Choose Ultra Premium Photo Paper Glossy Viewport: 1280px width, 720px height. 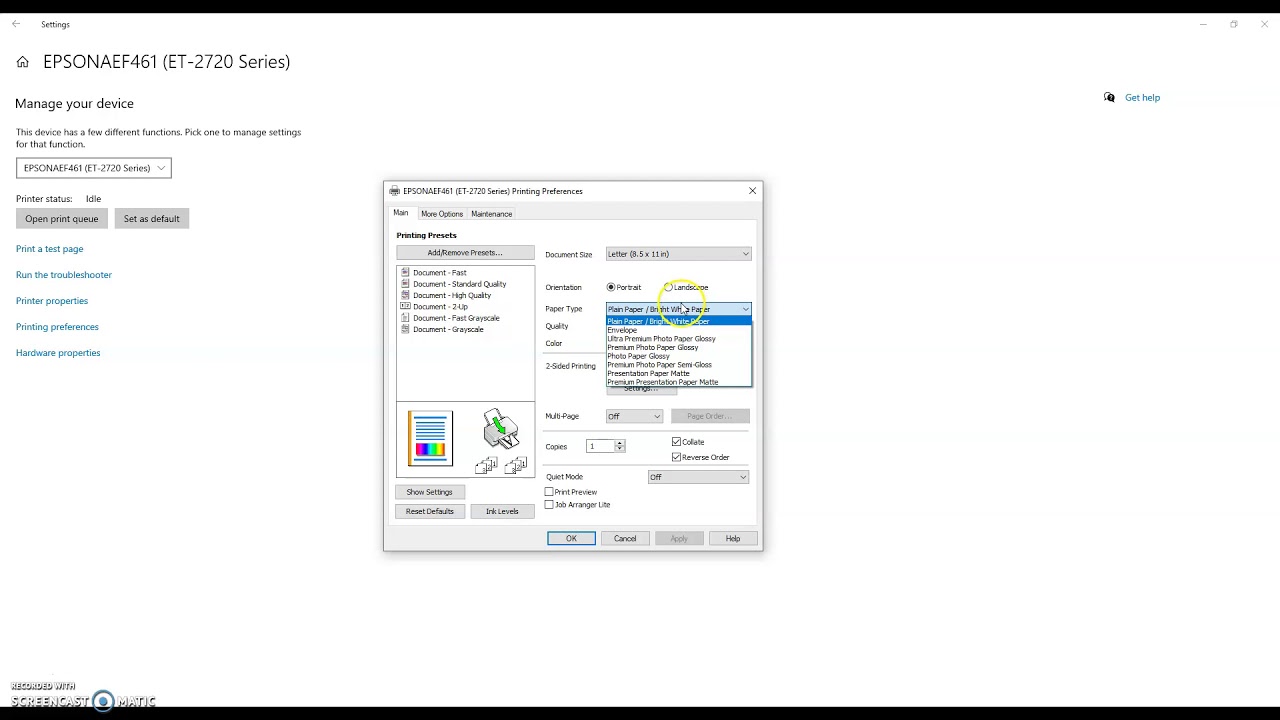pos(678,339)
